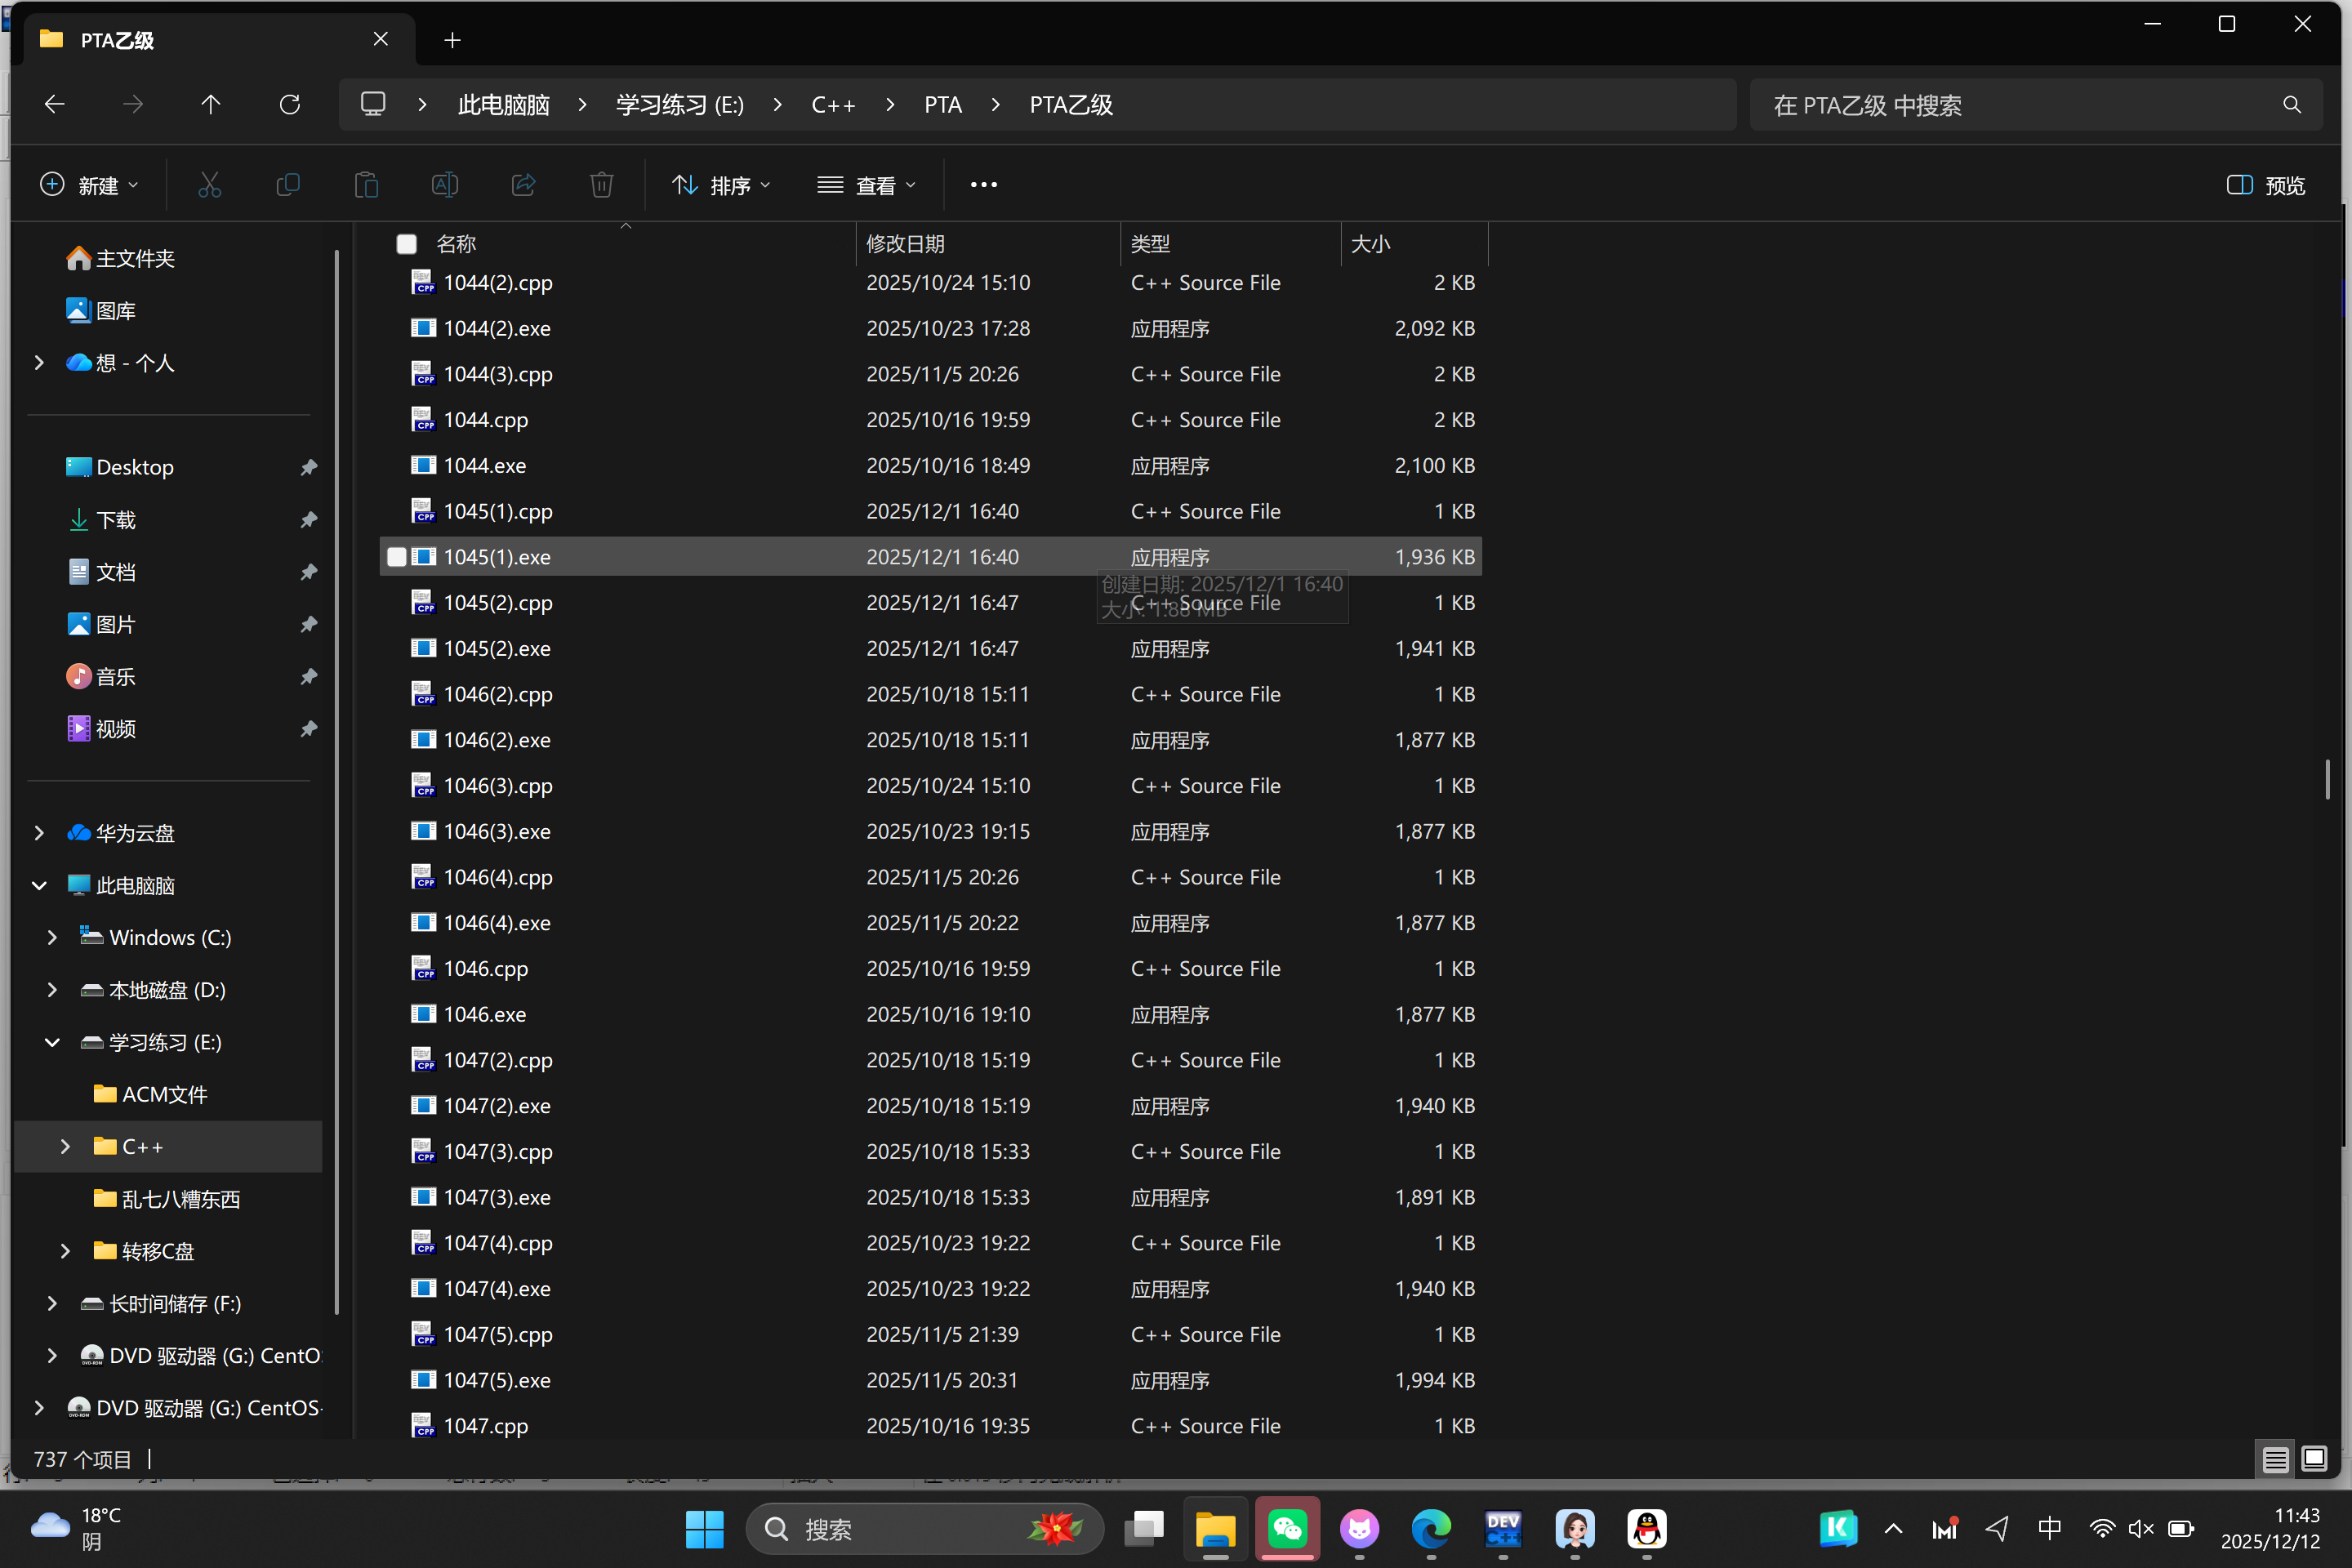Screen dimensions: 2352x1568
Task: Click PTA in the breadcrumb path
Action: pos(942,105)
